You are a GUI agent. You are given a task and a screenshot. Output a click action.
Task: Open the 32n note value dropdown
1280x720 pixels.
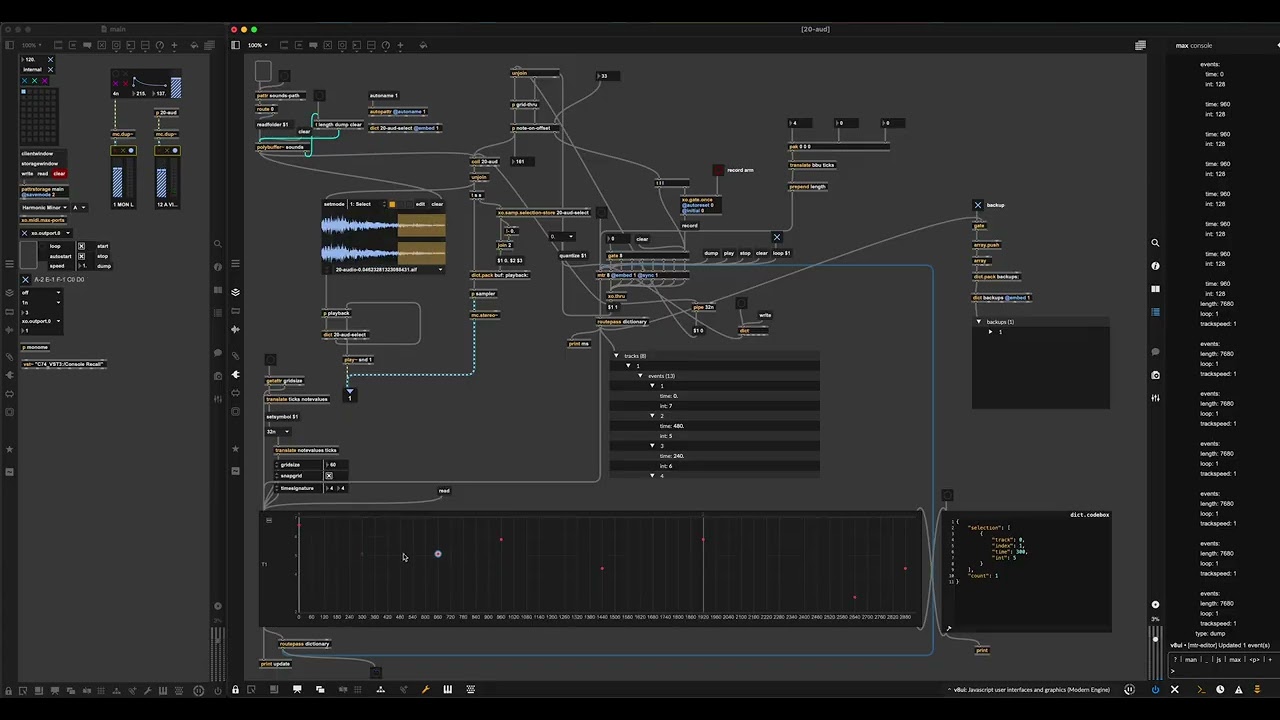coord(279,432)
